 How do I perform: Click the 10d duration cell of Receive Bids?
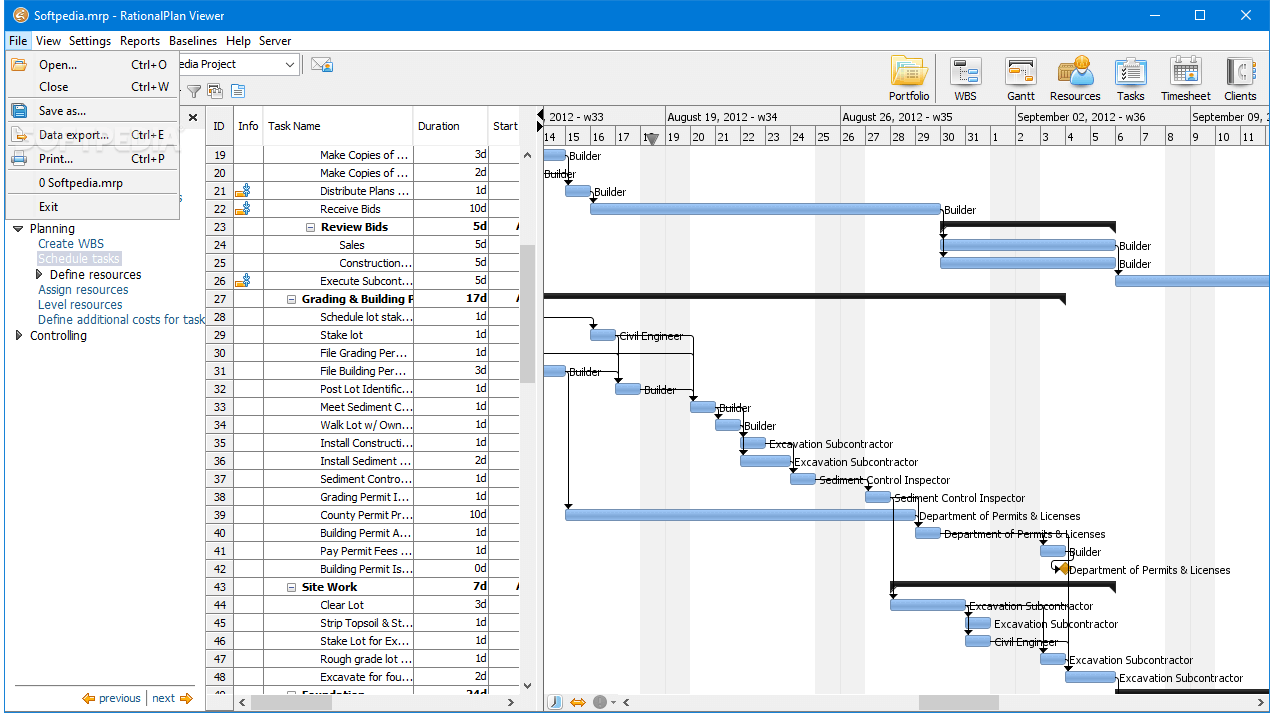pyautogui.click(x=451, y=209)
